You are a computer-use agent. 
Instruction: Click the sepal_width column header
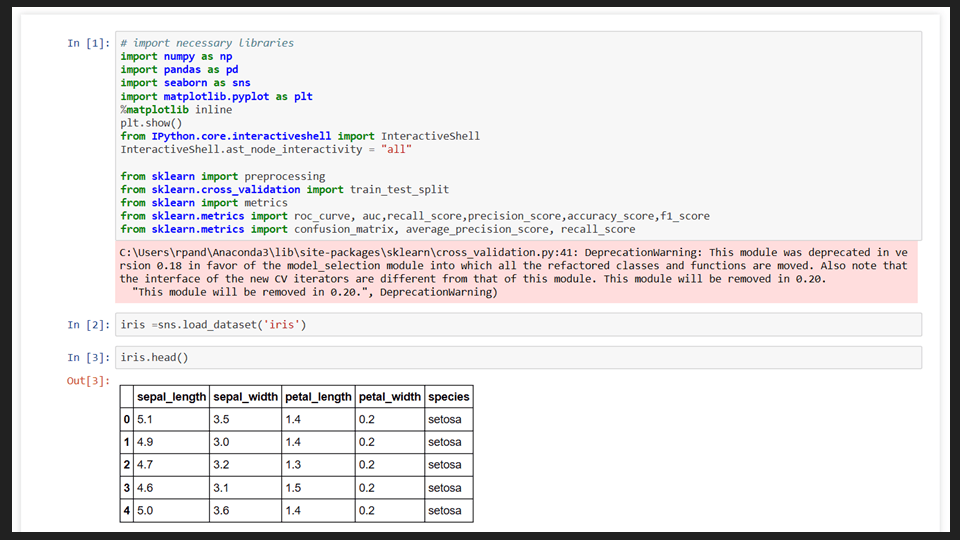click(x=246, y=397)
